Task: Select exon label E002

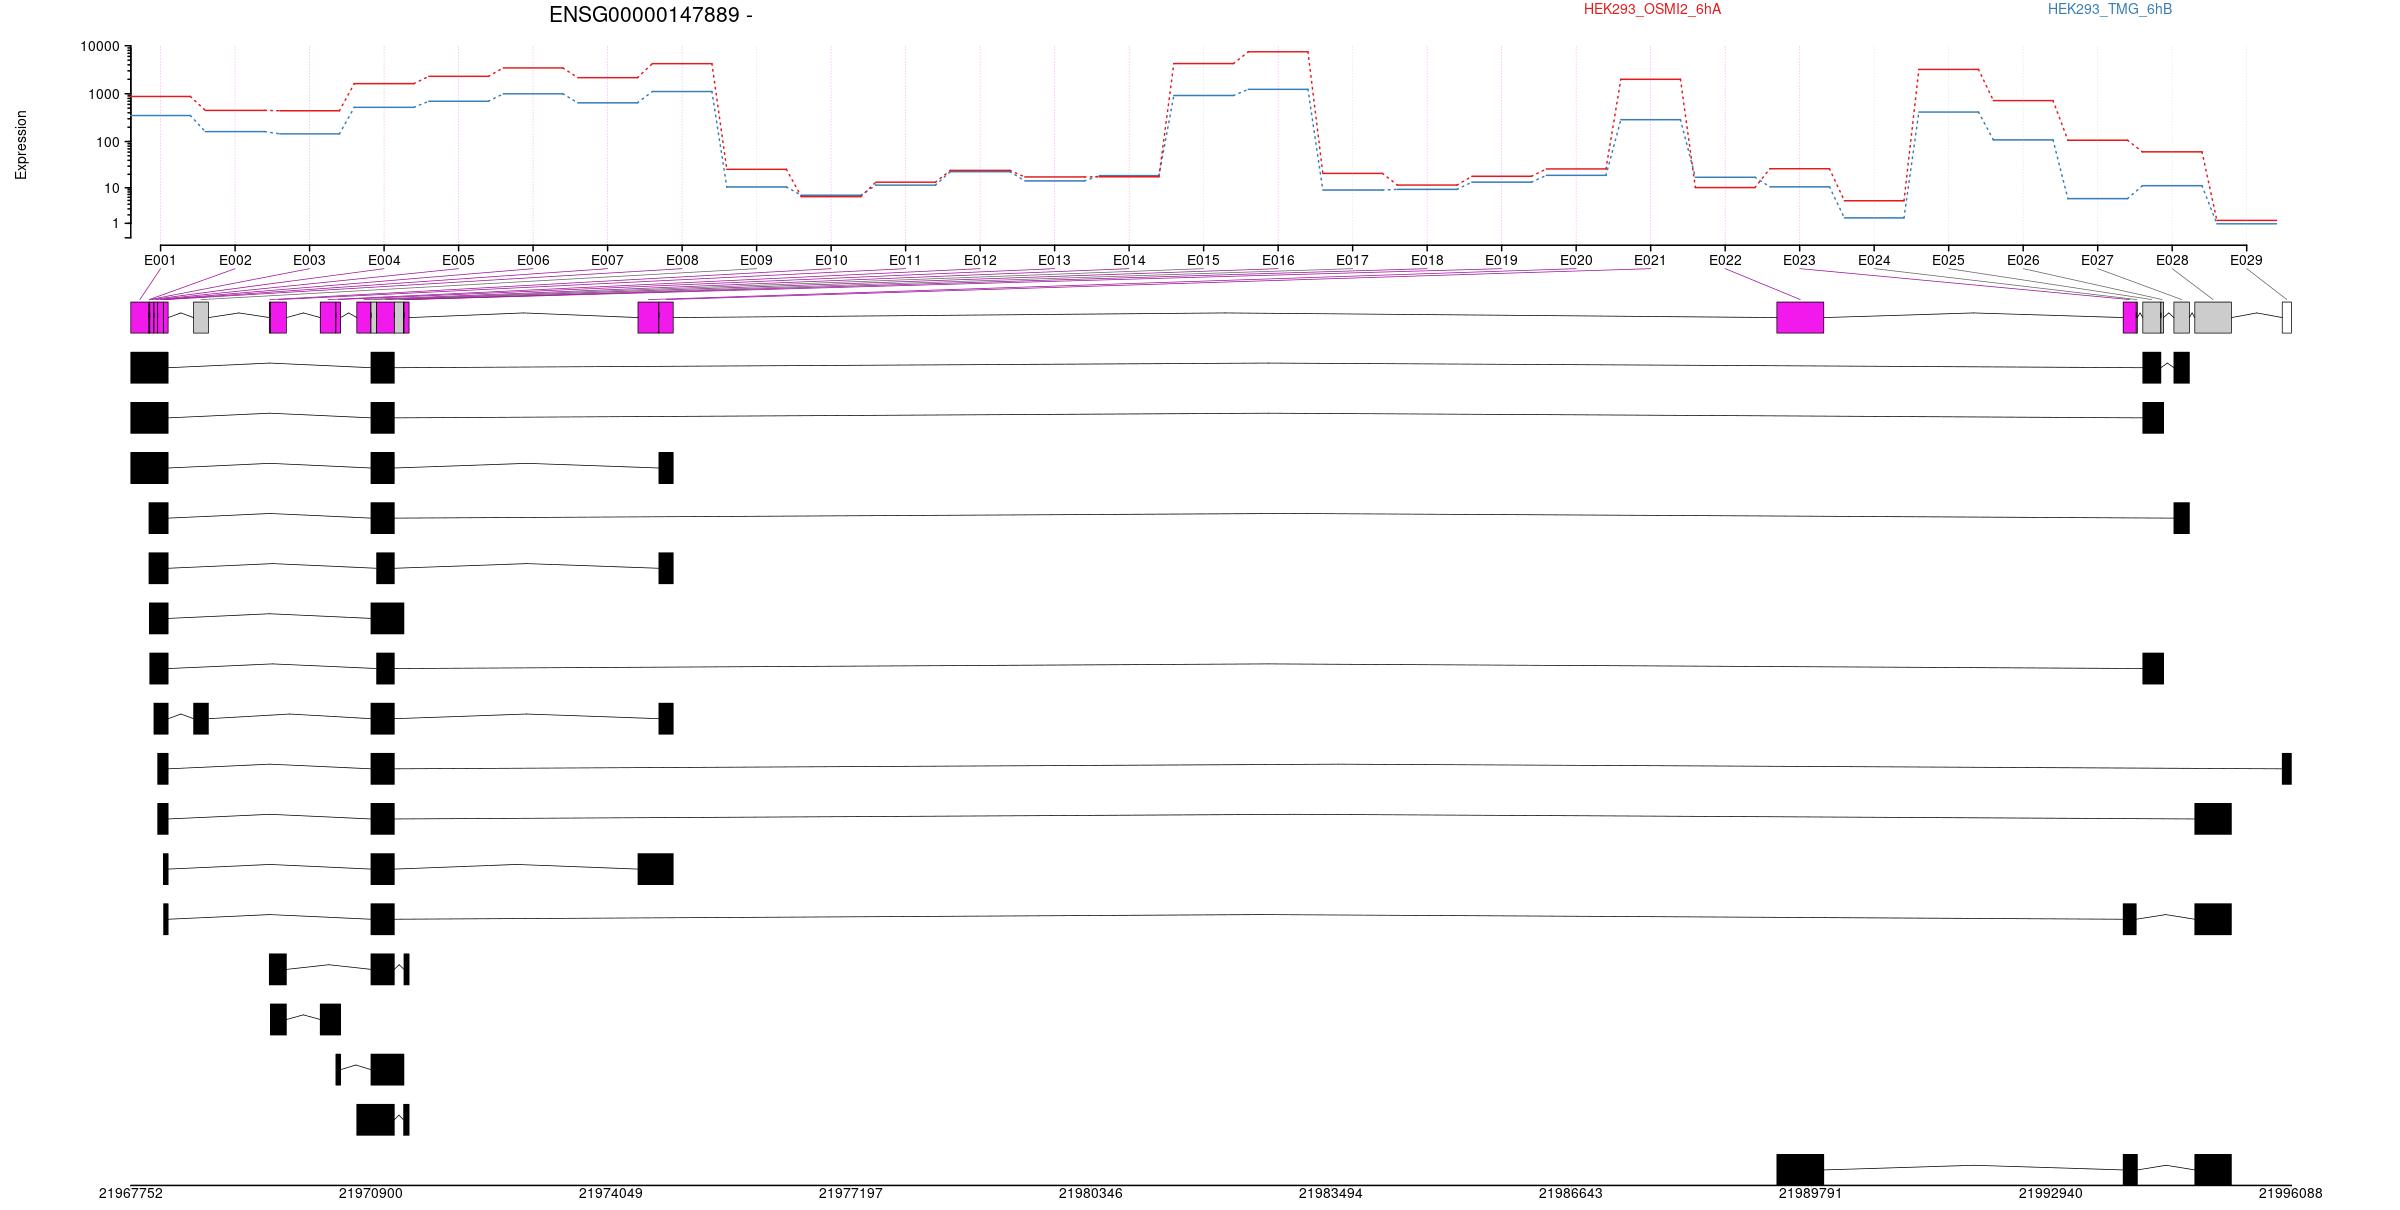Action: [235, 260]
